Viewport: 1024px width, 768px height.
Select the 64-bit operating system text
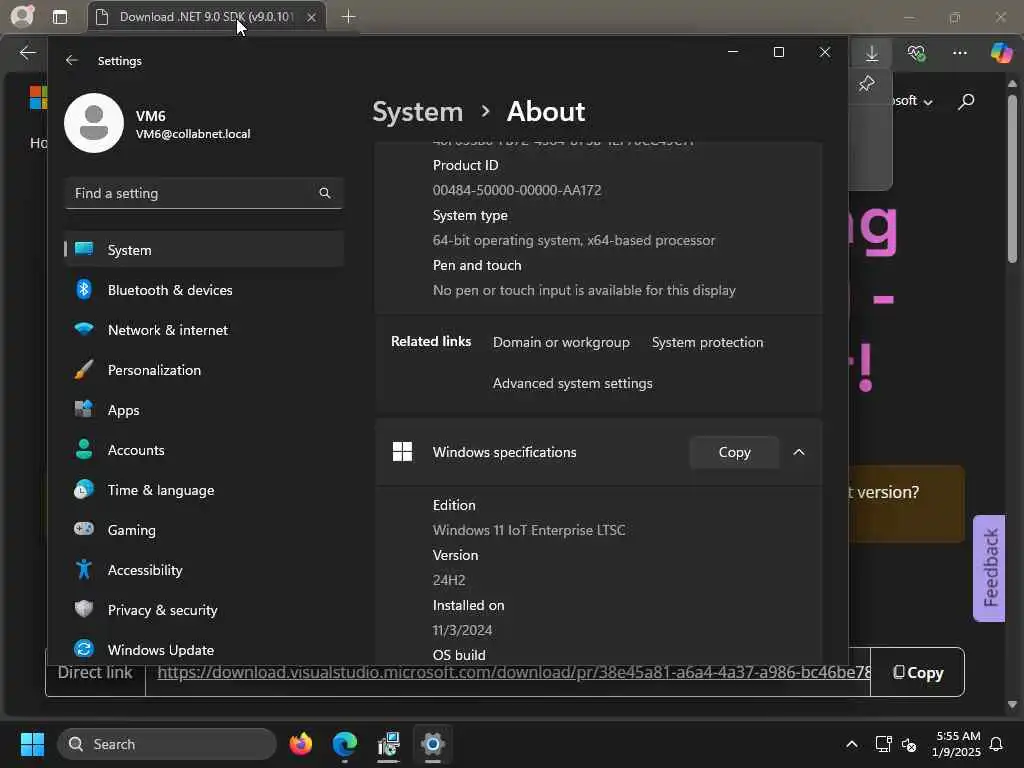573,240
